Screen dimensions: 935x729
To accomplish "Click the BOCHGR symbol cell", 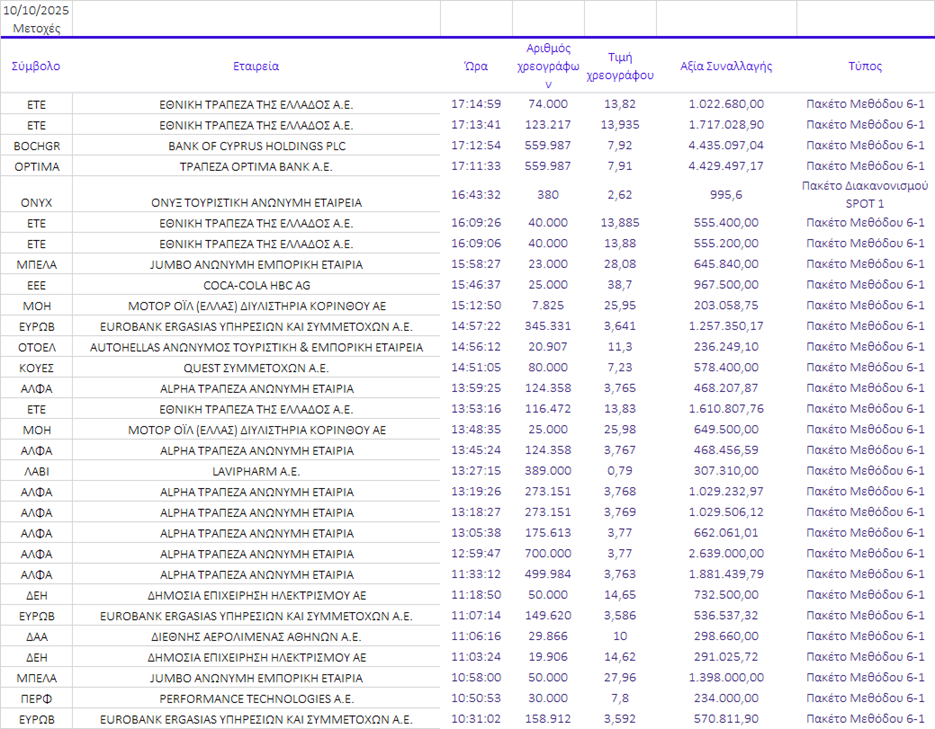I will tap(36, 146).
